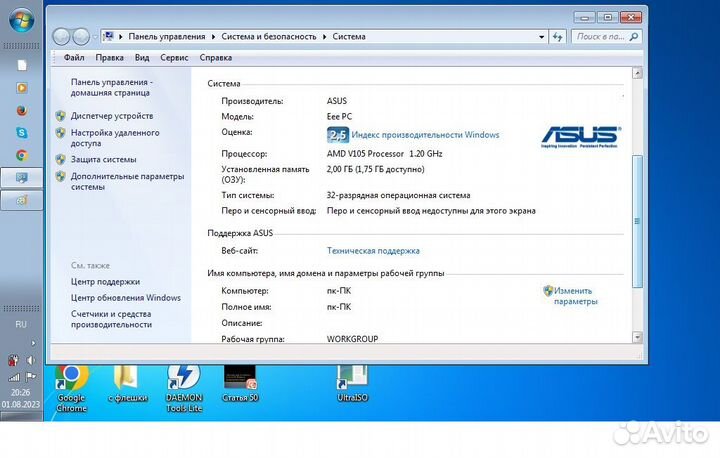Viewport: 720px width, 458px height.
Task: Open Chrome from the taskbar
Action: [22, 155]
